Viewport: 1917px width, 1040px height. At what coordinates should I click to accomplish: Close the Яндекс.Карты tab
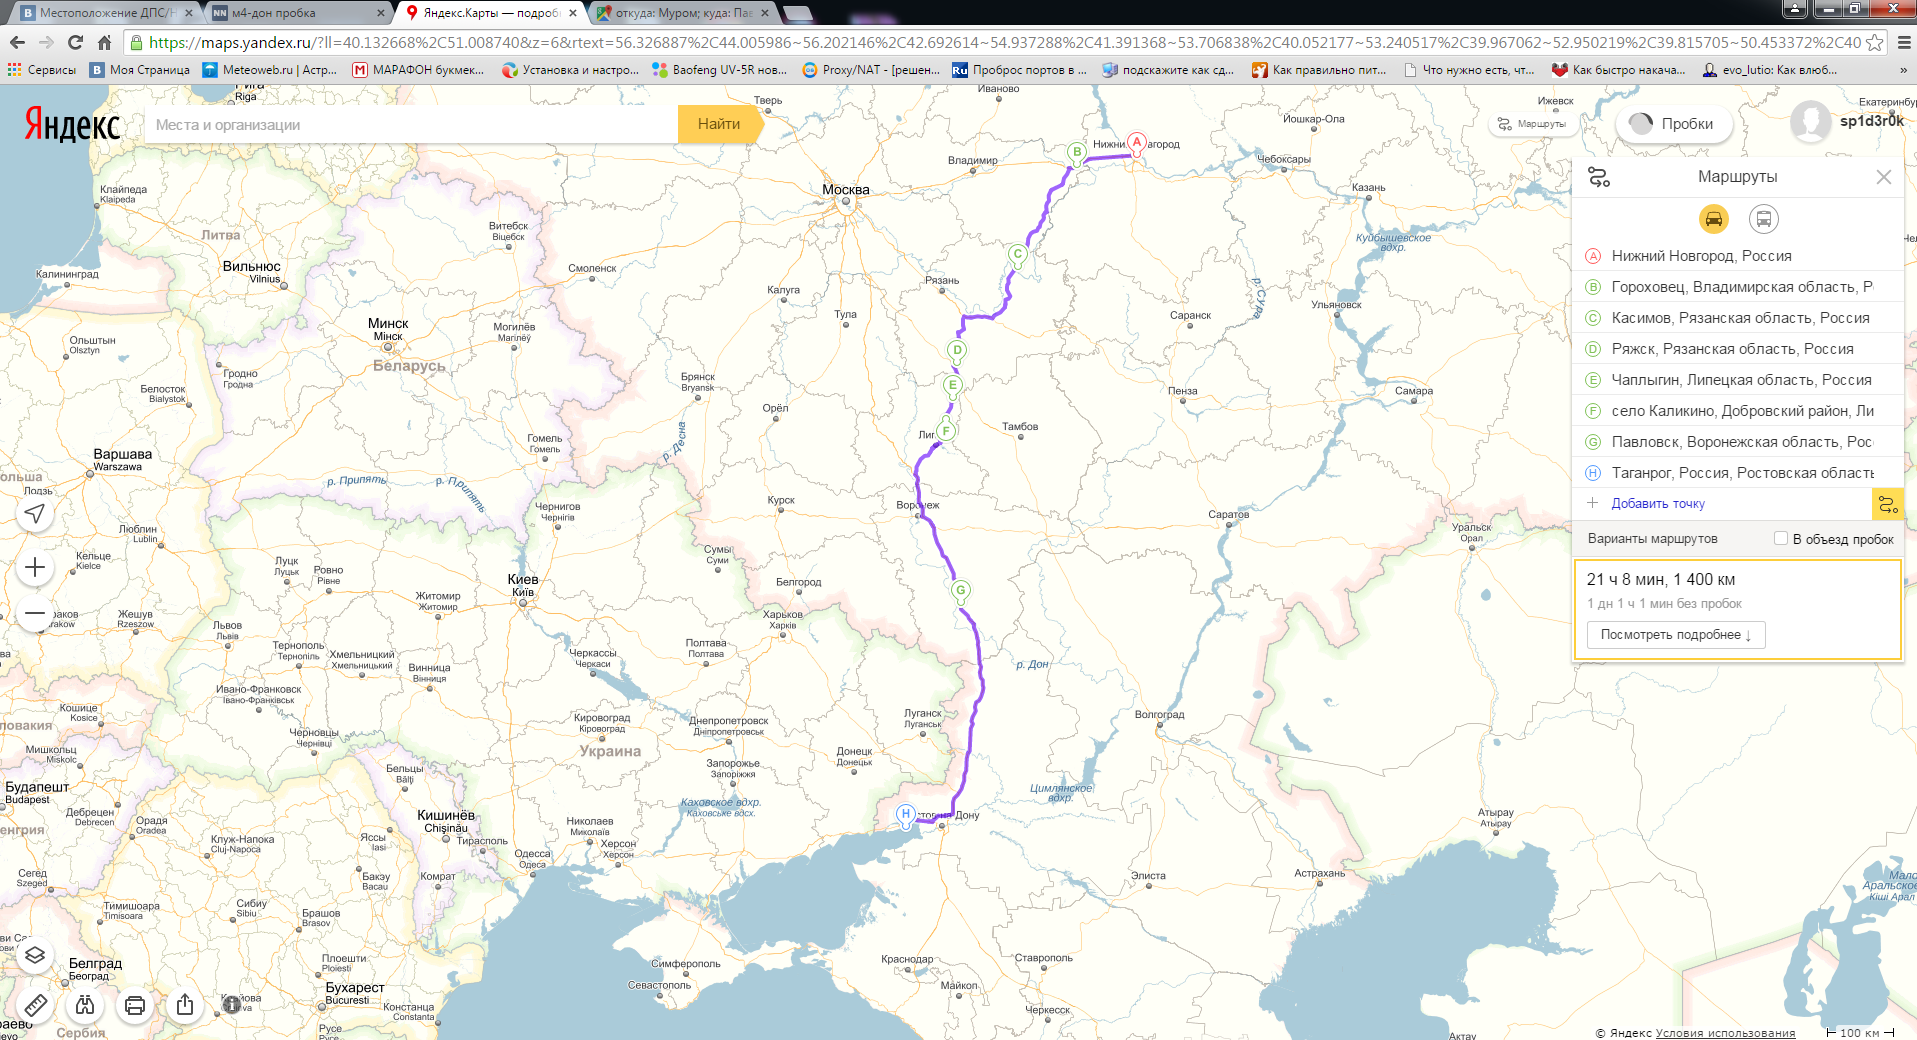coord(573,13)
